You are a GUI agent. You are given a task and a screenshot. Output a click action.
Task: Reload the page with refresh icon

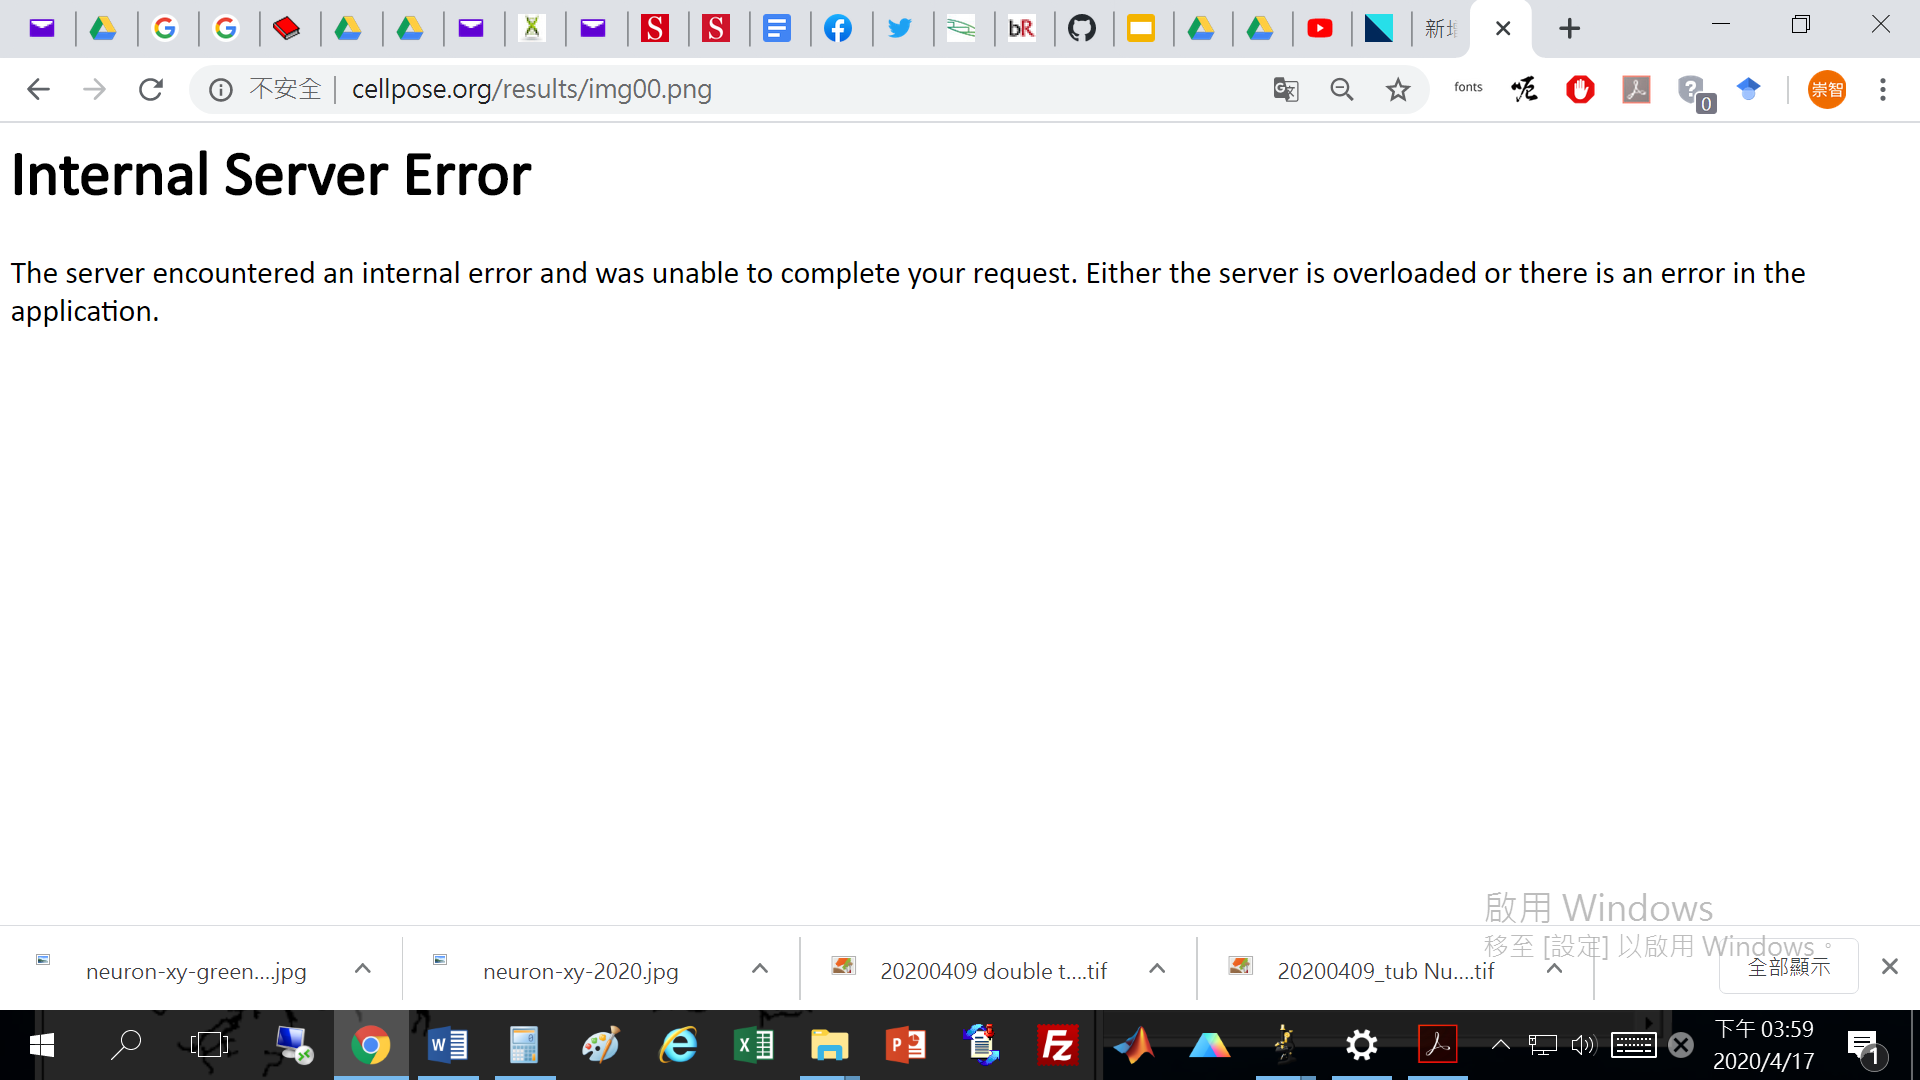coord(151,90)
